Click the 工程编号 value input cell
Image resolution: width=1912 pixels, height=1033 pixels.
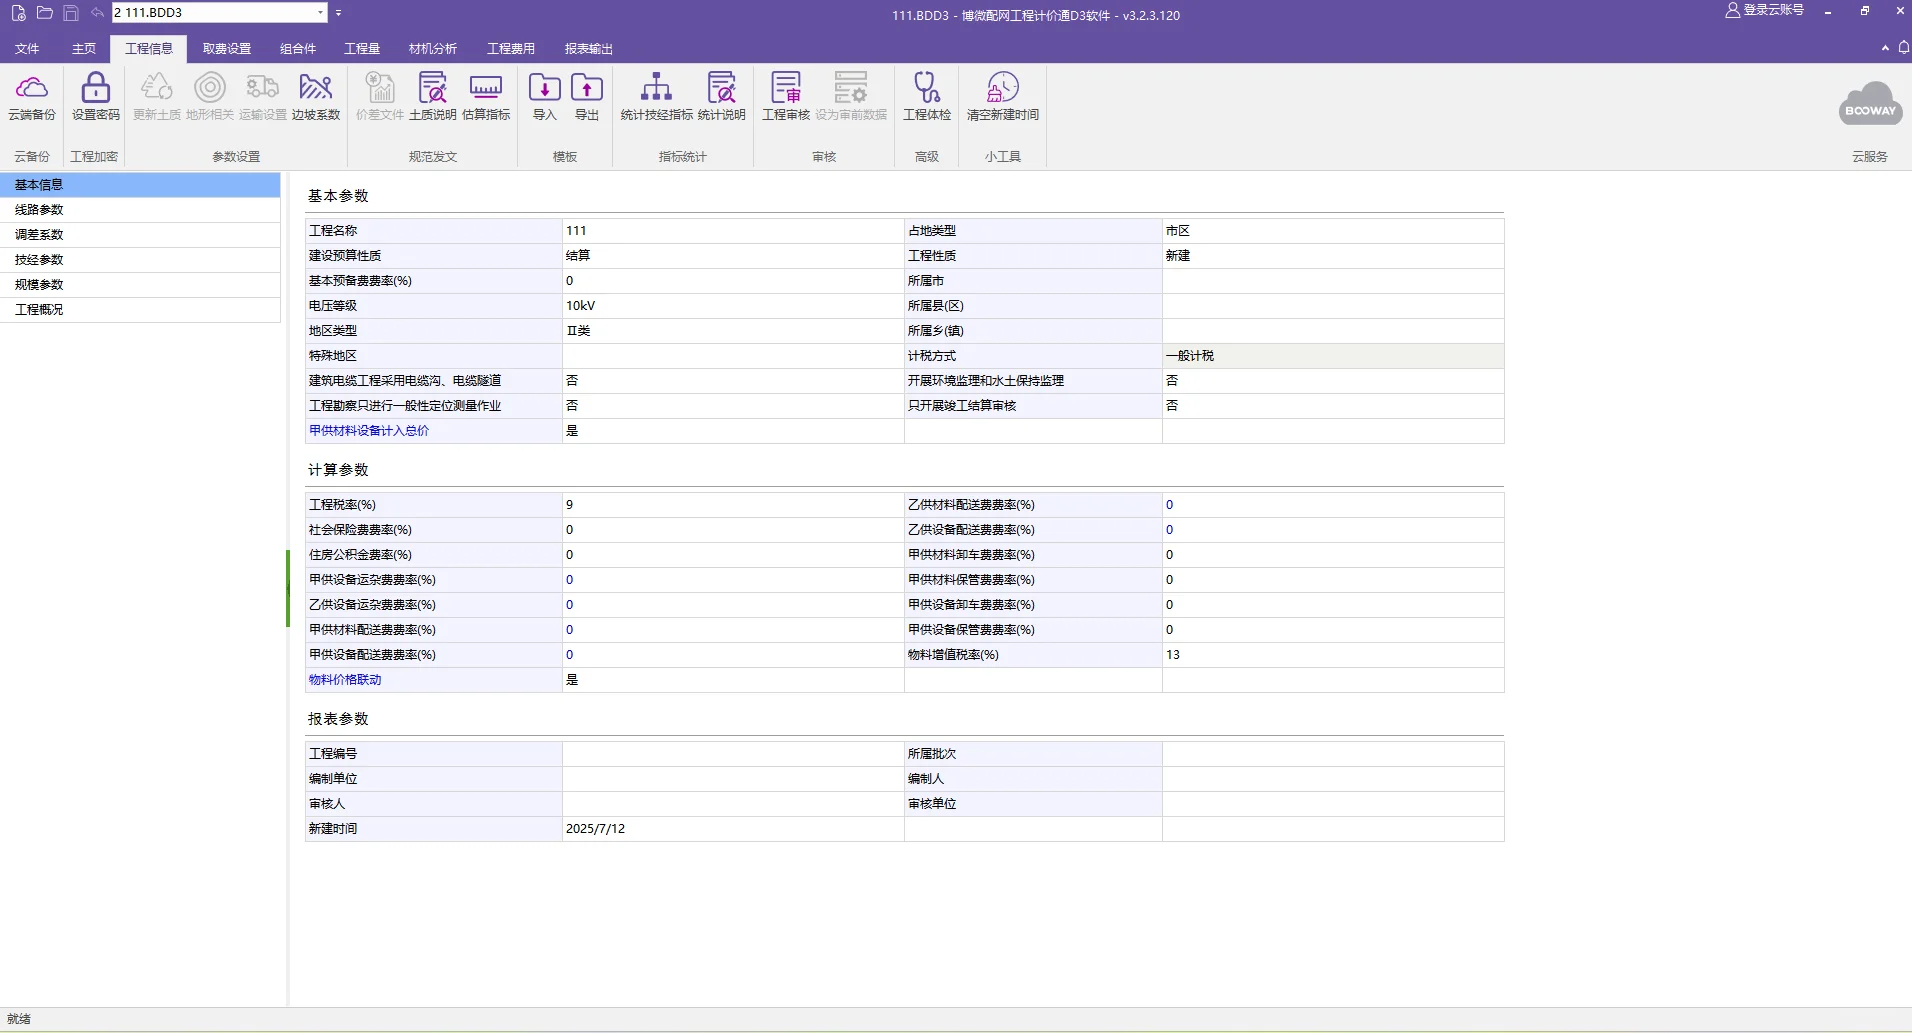click(x=733, y=754)
